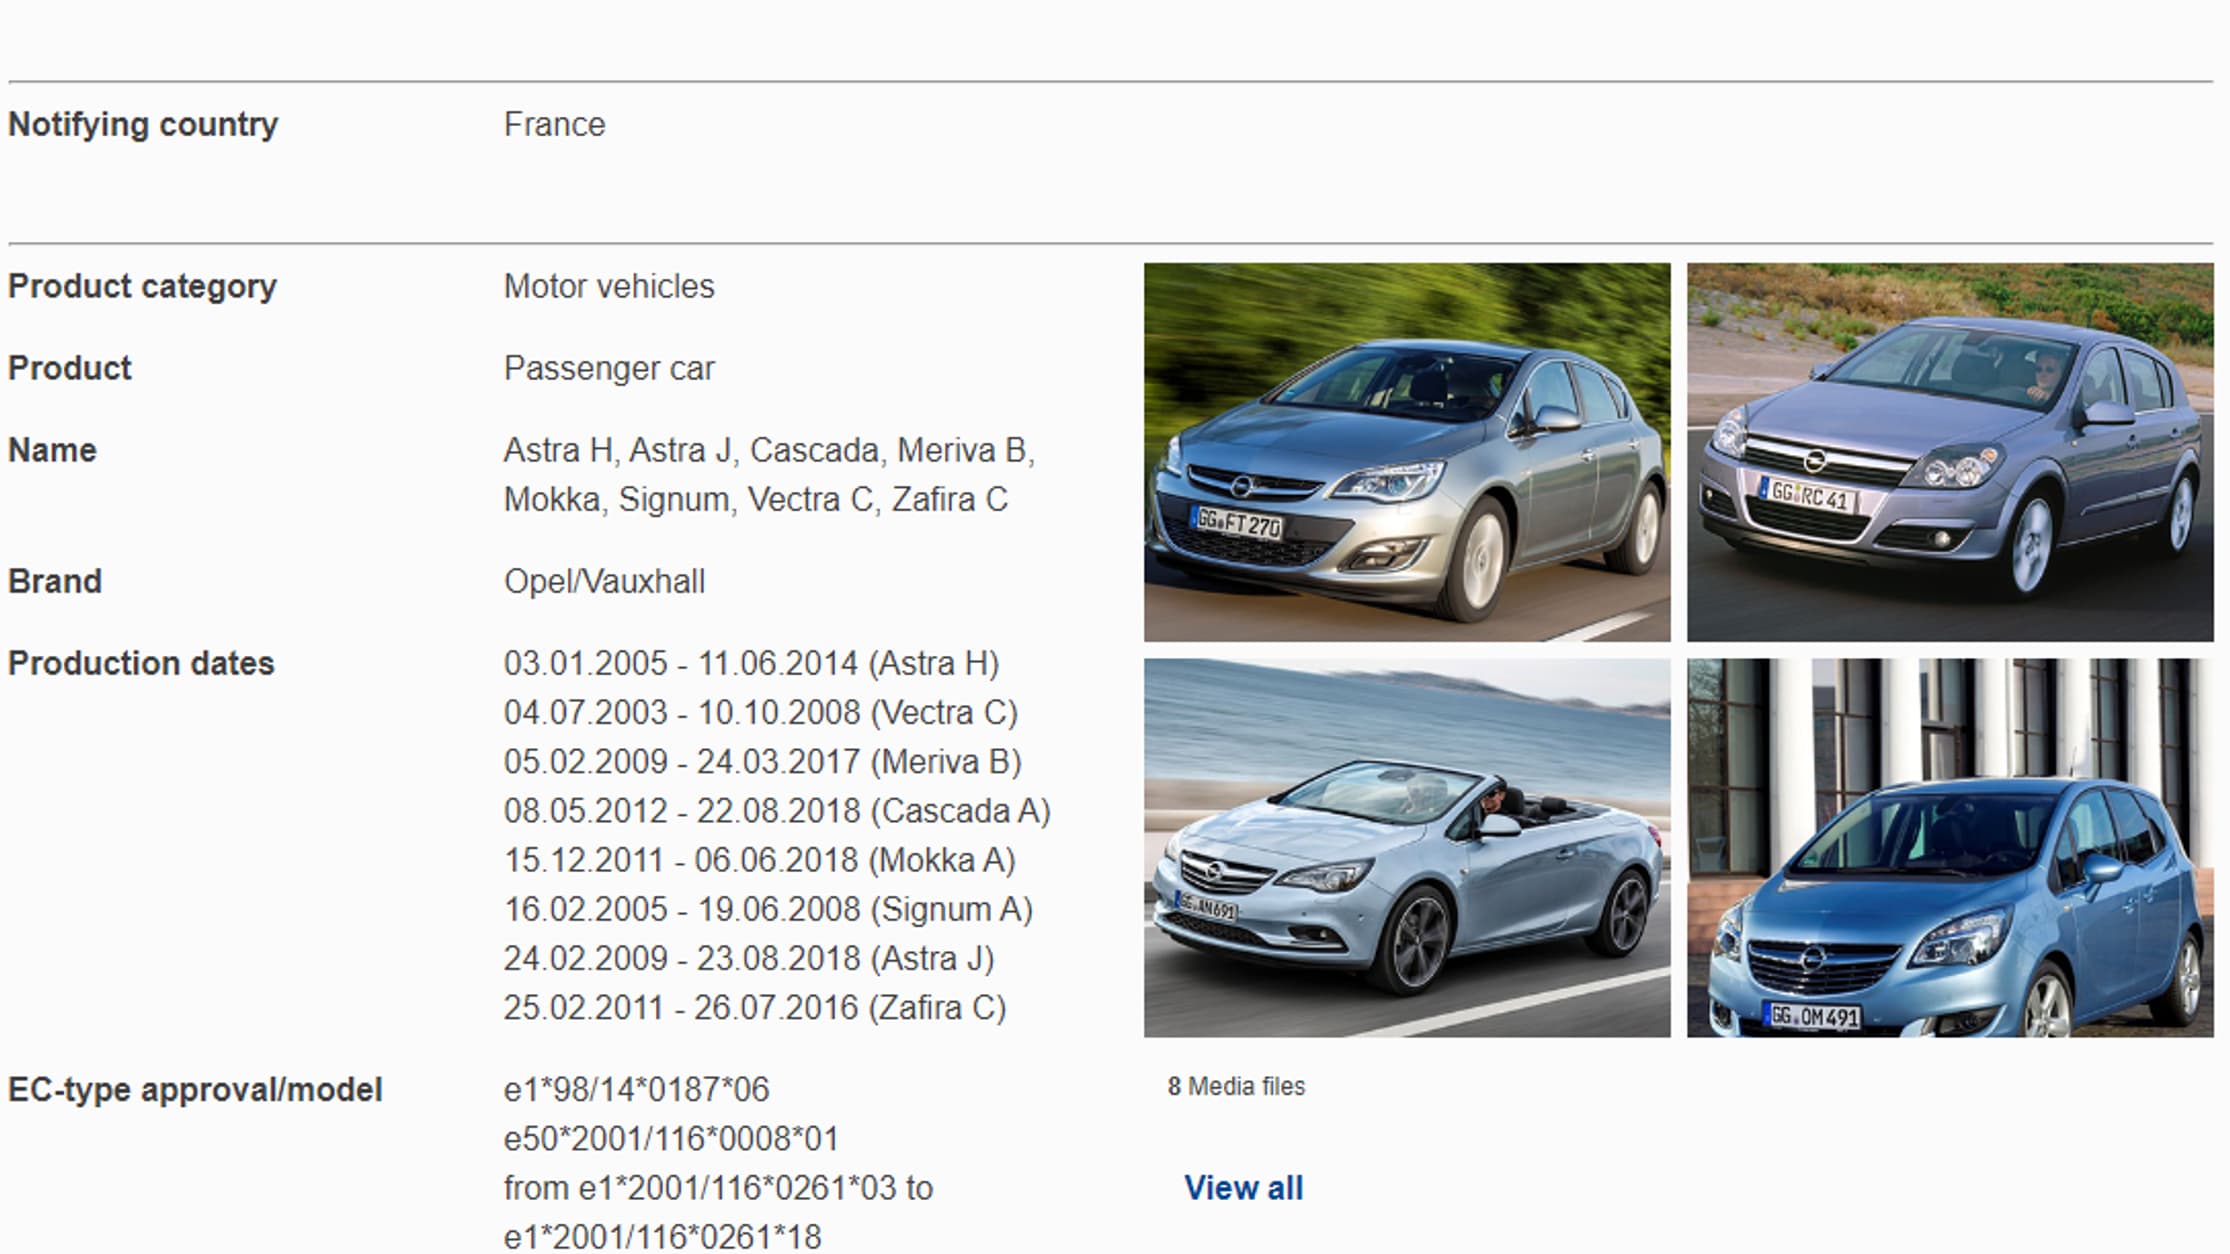
Task: Click the line 'from e1*2001/116*0261*03 to'
Action: click(x=718, y=1187)
